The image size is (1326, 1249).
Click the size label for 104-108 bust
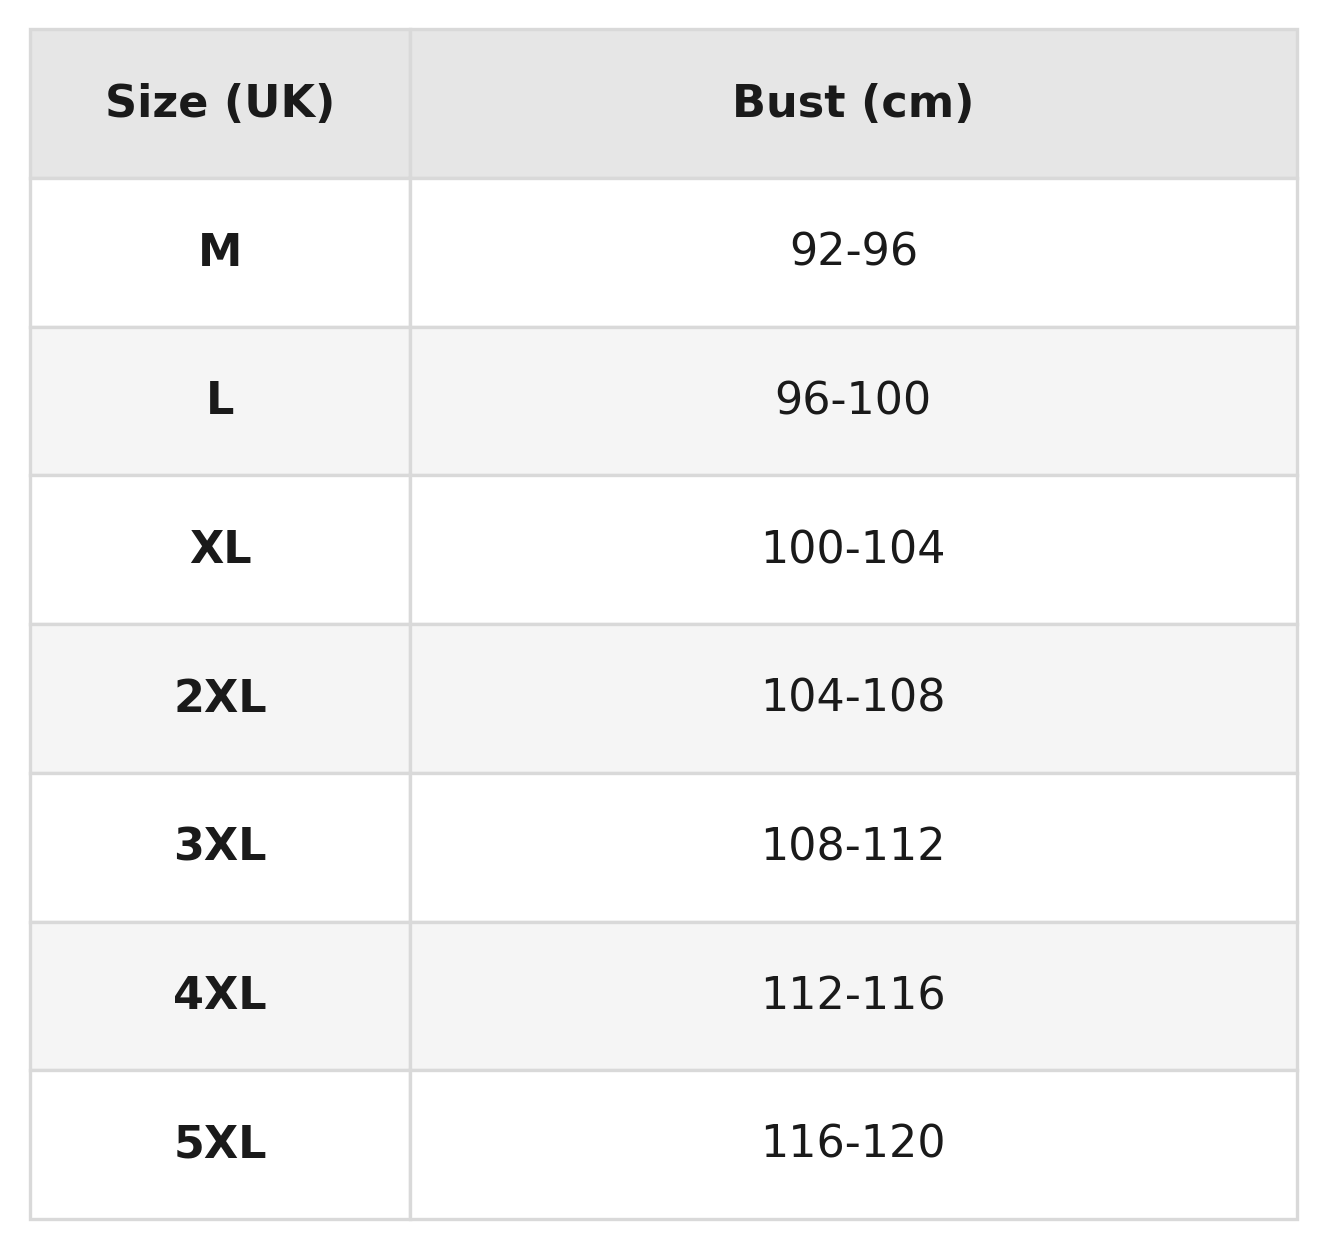(220, 698)
